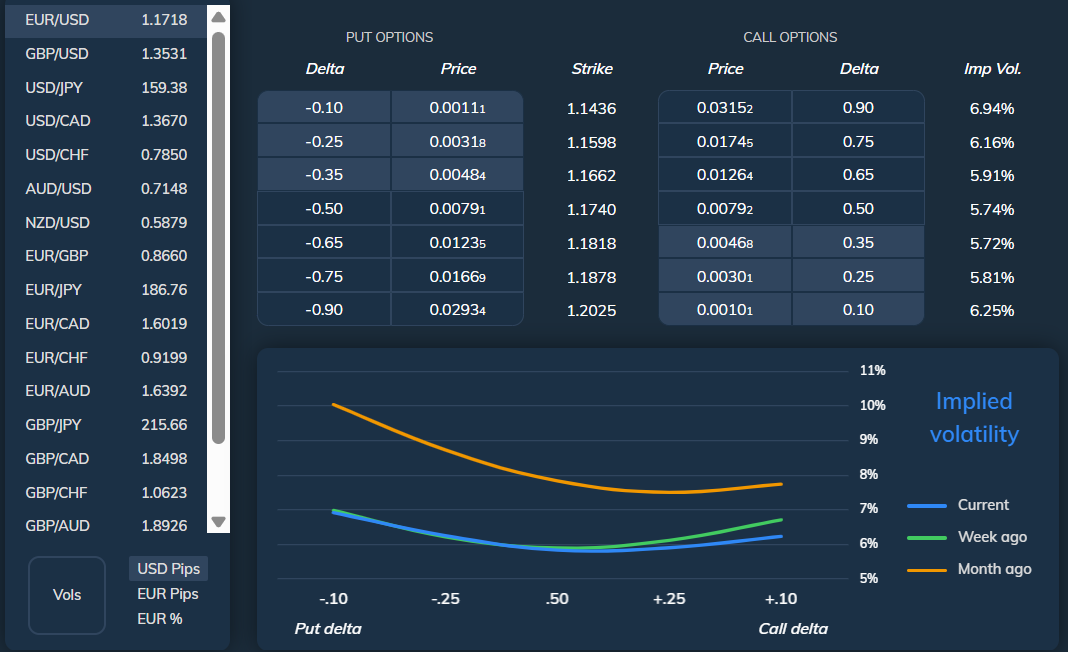The width and height of the screenshot is (1068, 652).
Task: Toggle Week ago green legend line
Action: coord(968,537)
